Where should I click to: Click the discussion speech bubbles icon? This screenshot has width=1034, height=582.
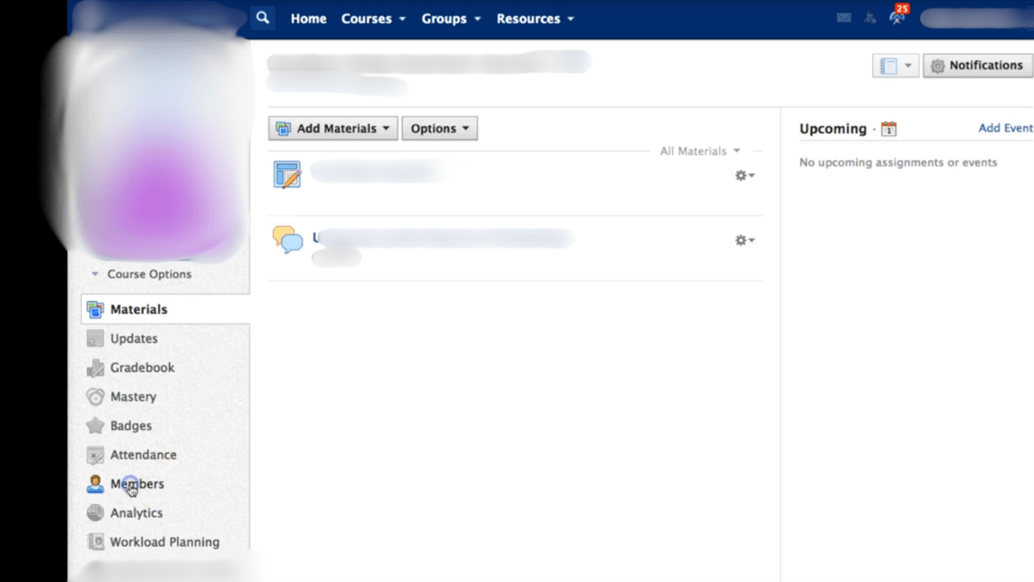288,239
